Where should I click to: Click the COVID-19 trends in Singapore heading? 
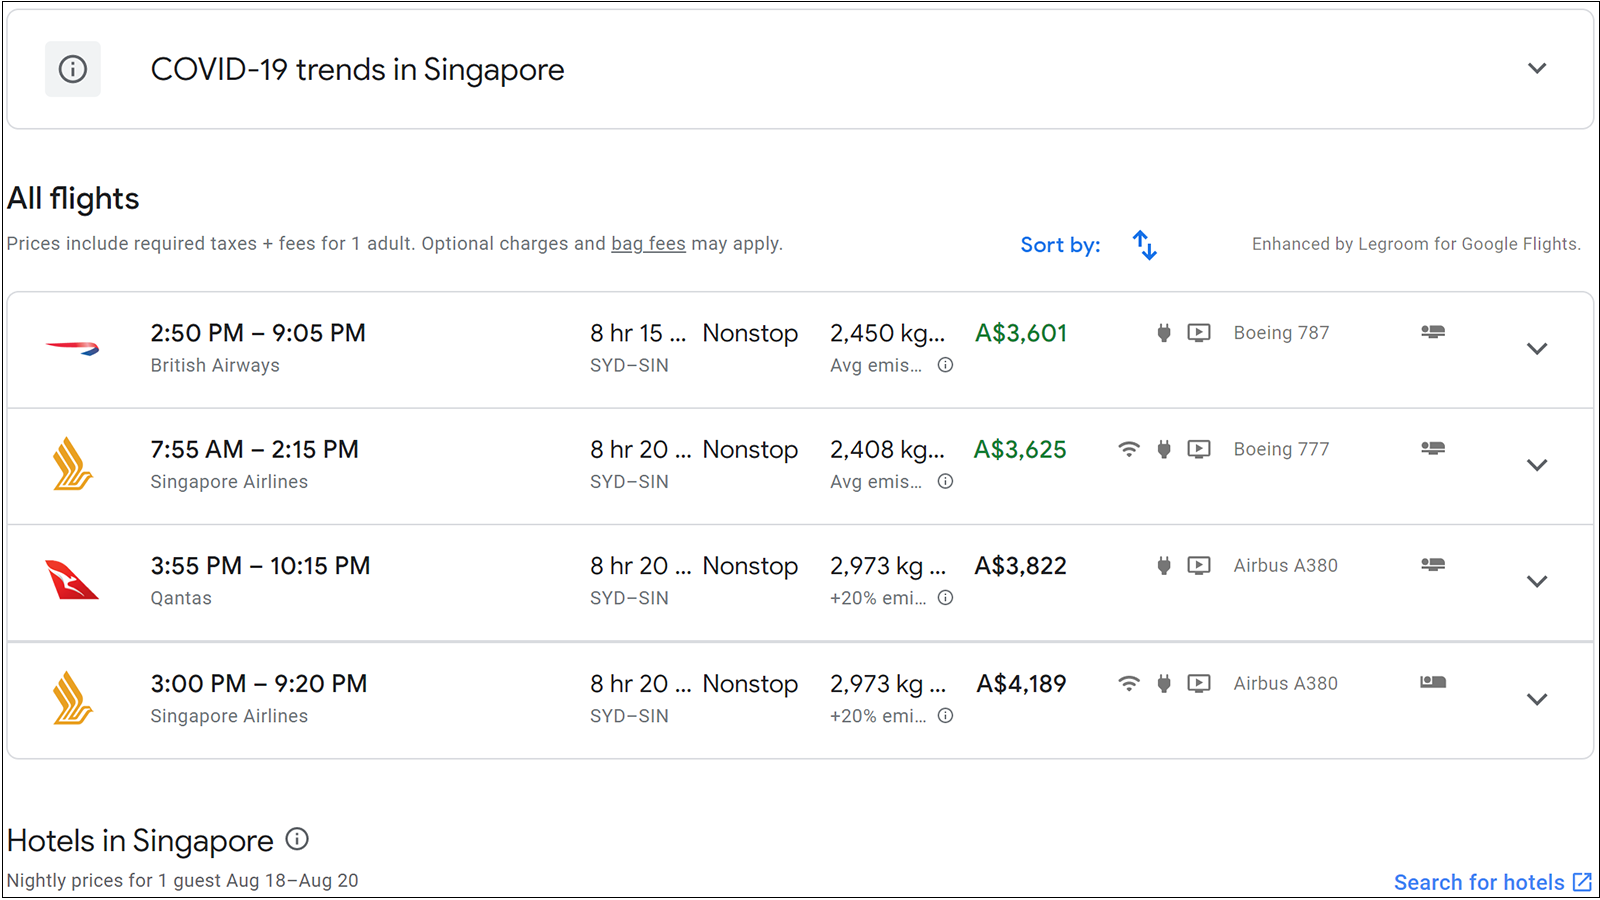coord(357,69)
